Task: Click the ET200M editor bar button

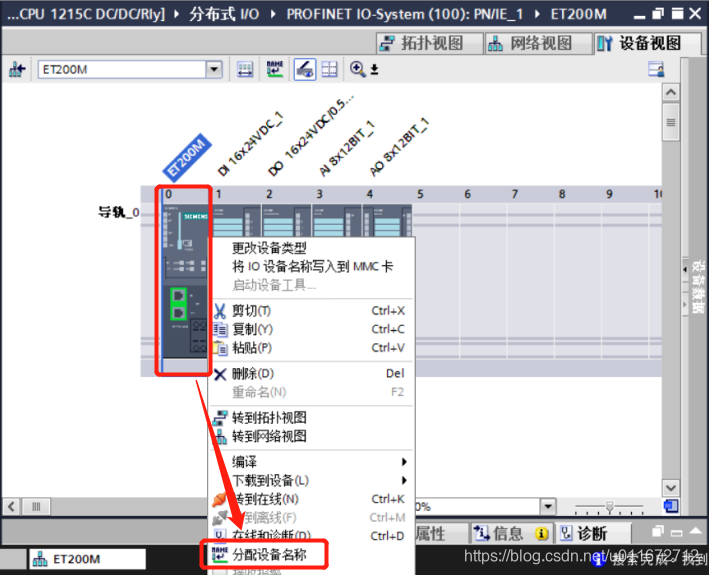Action: tap(88, 559)
